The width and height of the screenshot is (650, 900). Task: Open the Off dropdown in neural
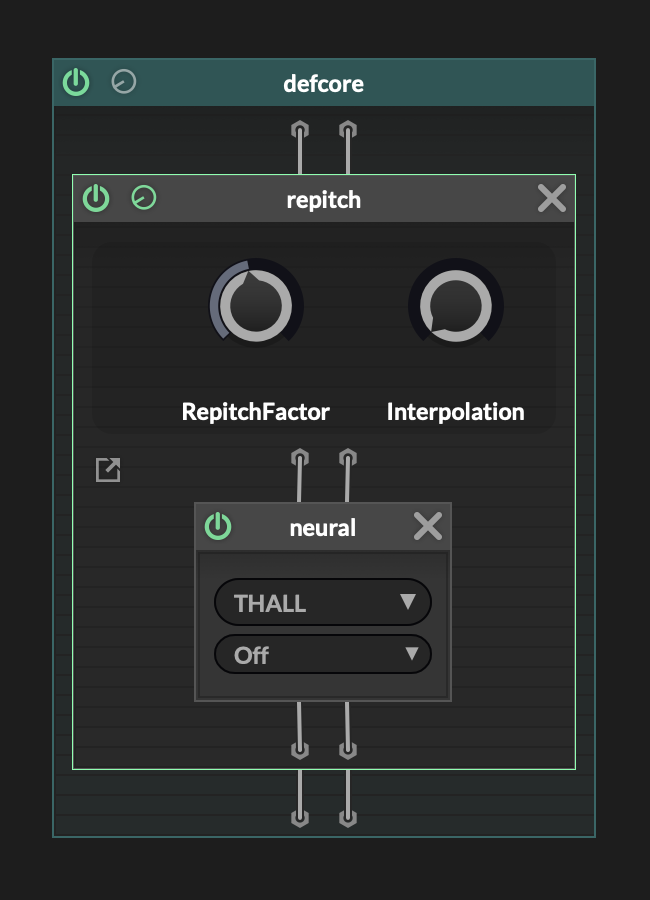coord(323,654)
